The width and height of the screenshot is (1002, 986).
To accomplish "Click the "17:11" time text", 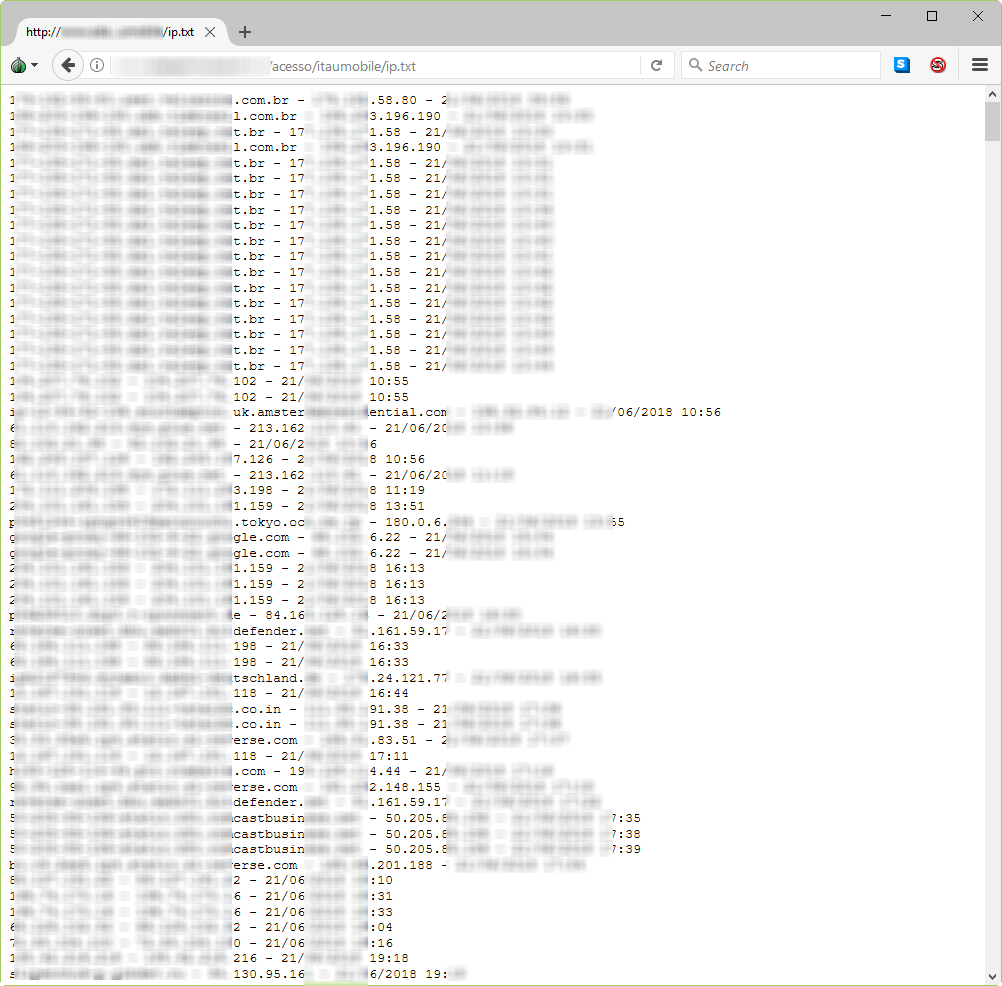I will [389, 756].
